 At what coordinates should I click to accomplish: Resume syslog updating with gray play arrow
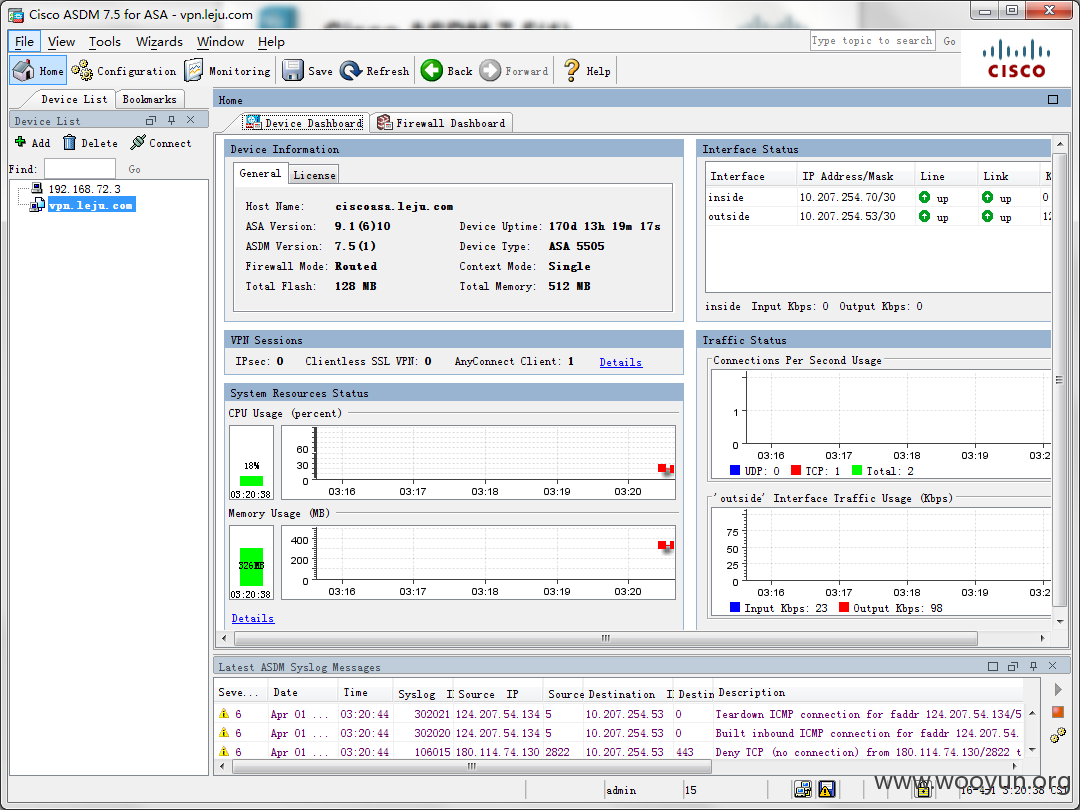point(1059,689)
